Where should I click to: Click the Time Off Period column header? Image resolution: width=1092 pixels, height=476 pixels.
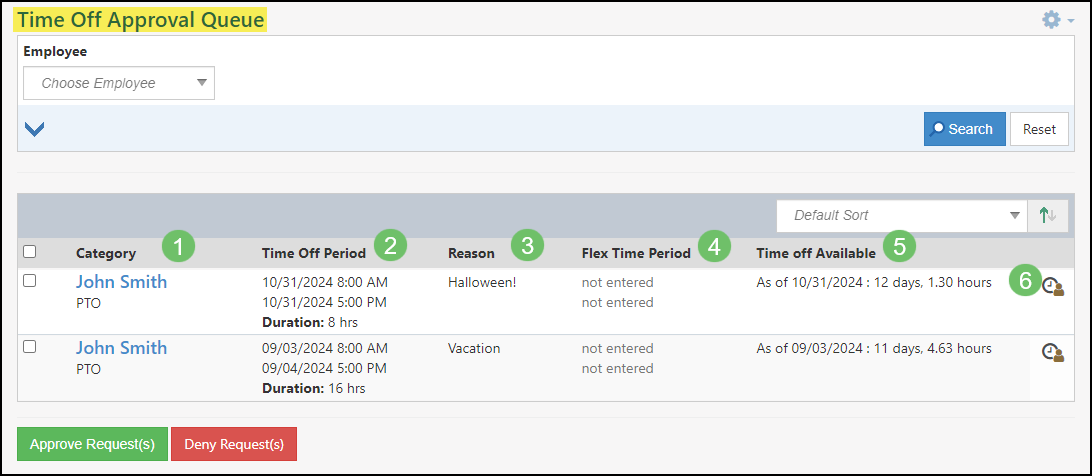tap(314, 253)
